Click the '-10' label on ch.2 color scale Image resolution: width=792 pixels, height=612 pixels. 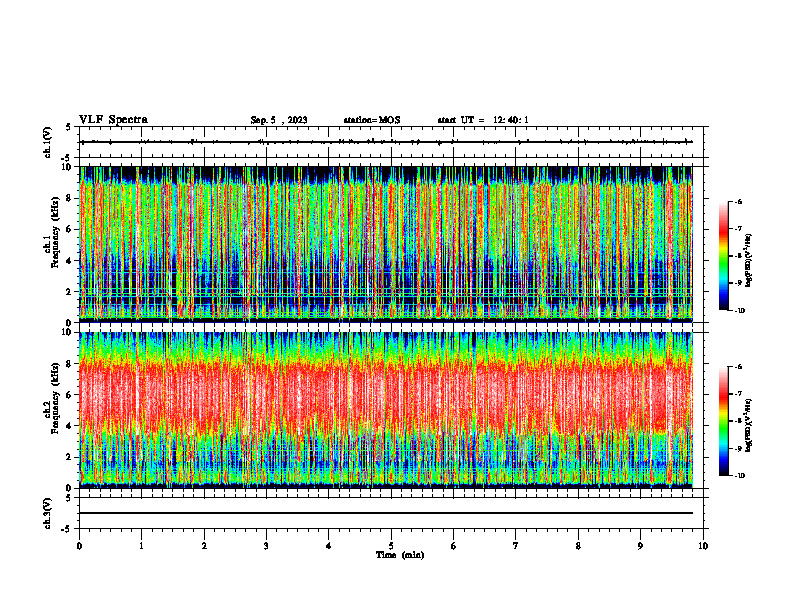point(740,476)
